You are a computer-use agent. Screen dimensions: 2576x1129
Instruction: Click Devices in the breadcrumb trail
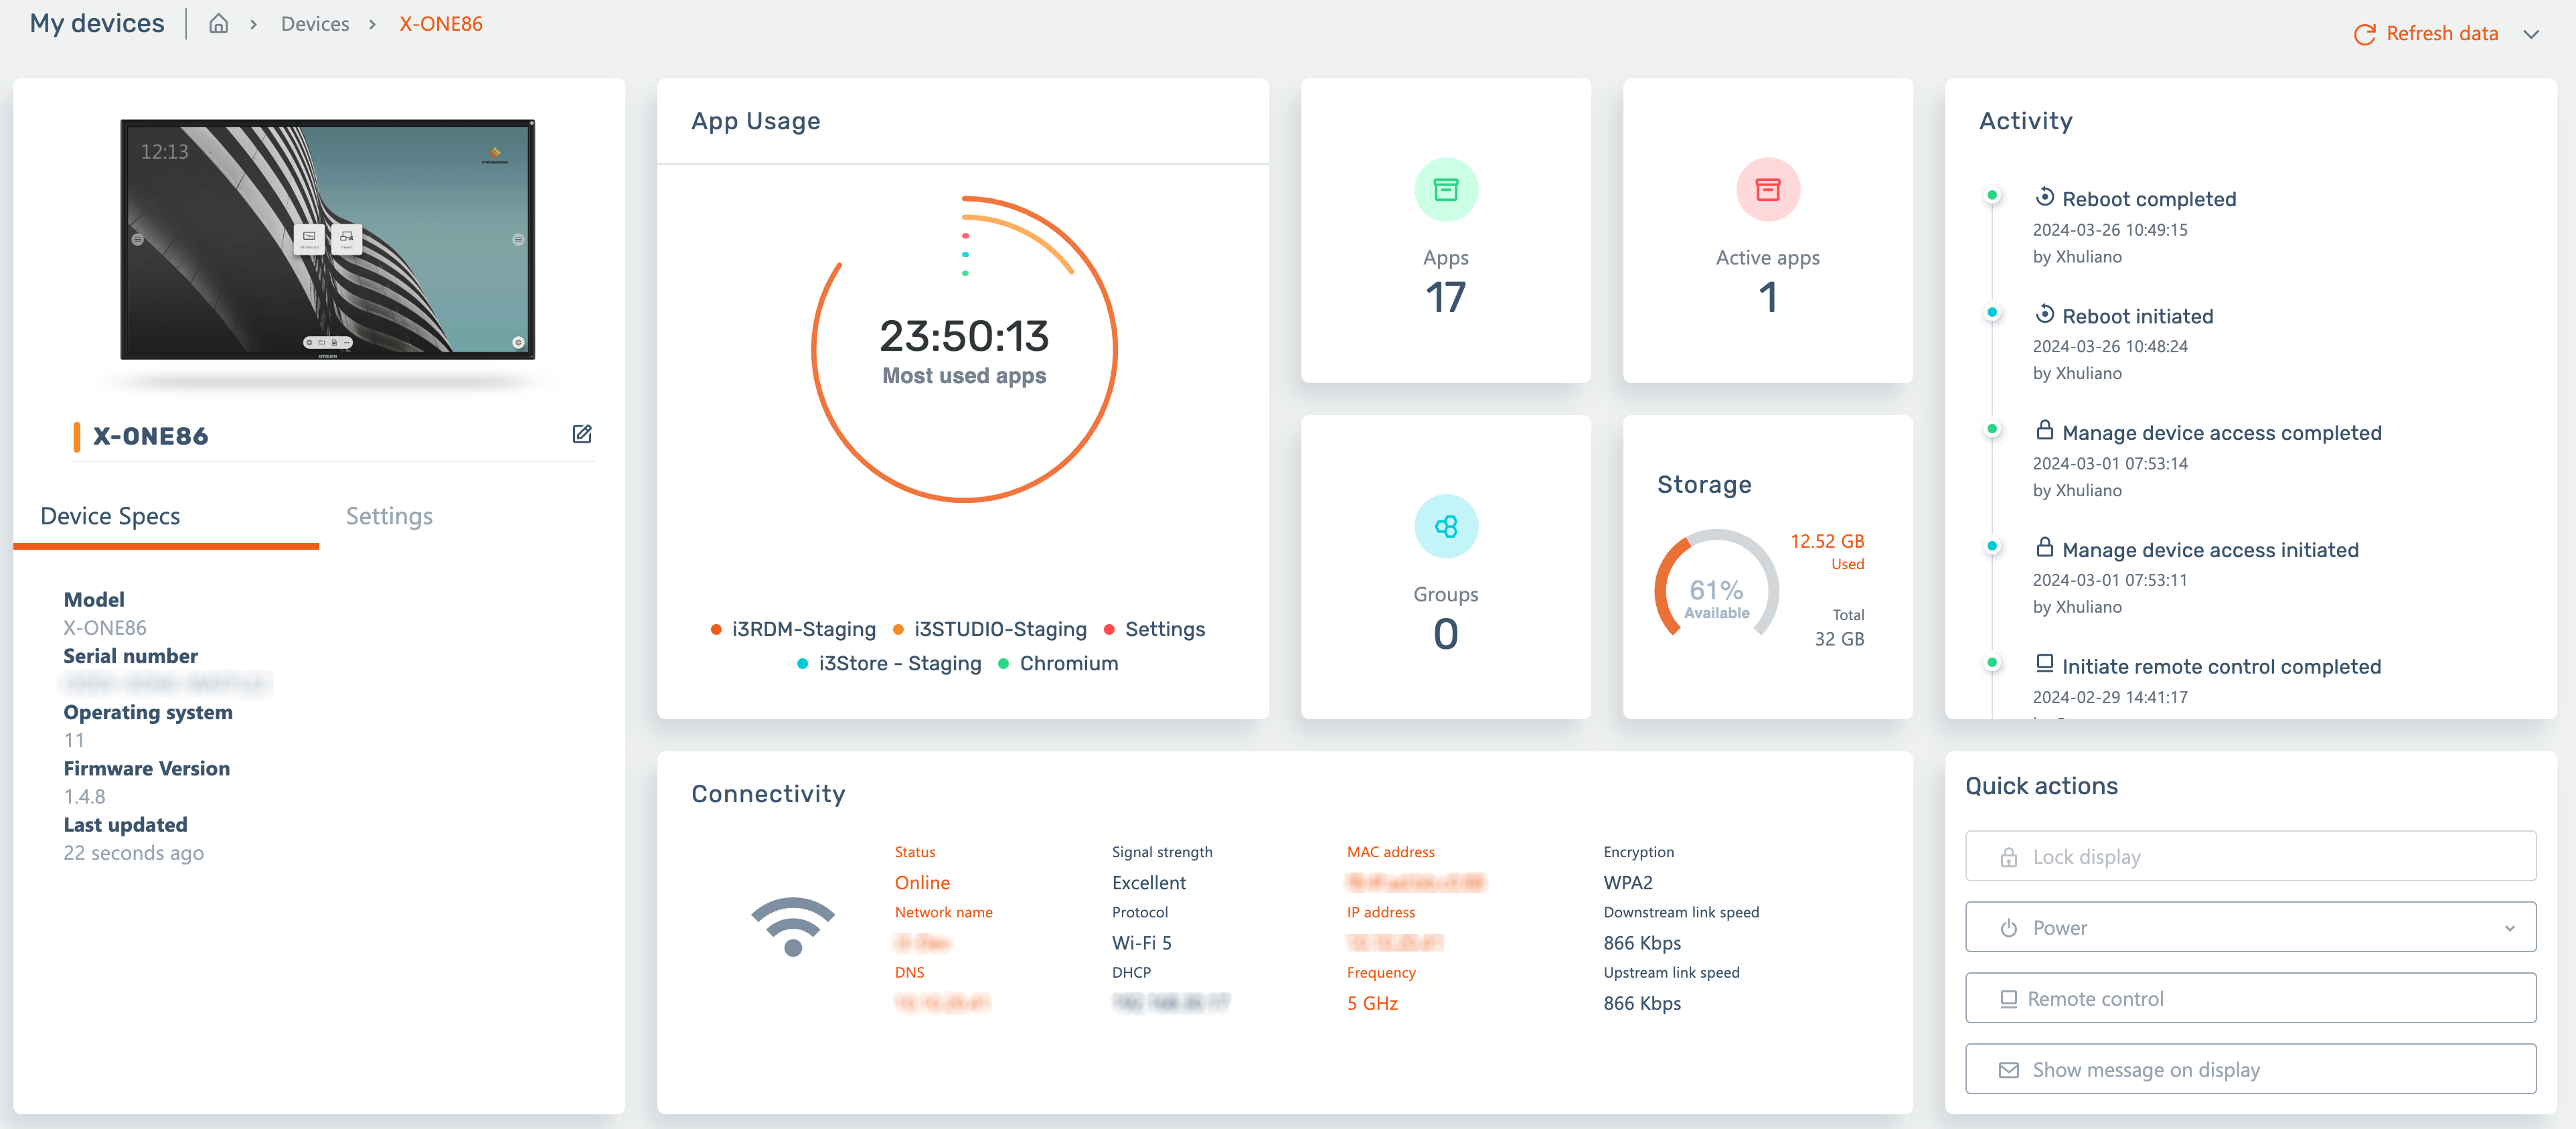click(315, 24)
